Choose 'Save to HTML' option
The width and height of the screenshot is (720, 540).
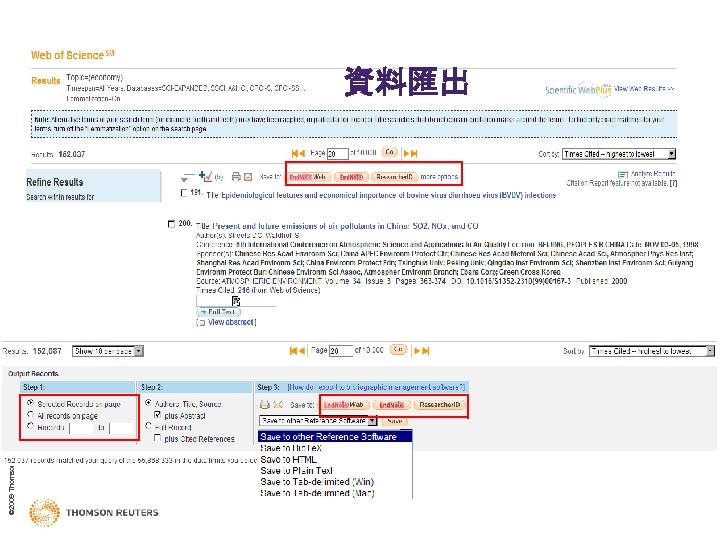pos(288,459)
